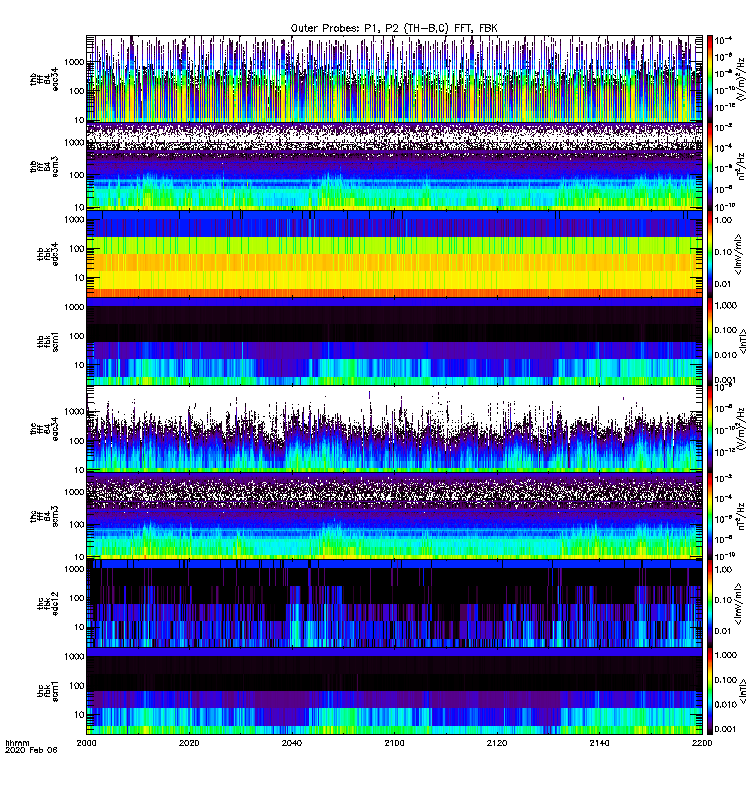Click the plot title 'Outer Probes: P1, P2 (TH-B,C) FFT, FBK'
Viewport: 750px width, 800px height.
click(x=393, y=29)
